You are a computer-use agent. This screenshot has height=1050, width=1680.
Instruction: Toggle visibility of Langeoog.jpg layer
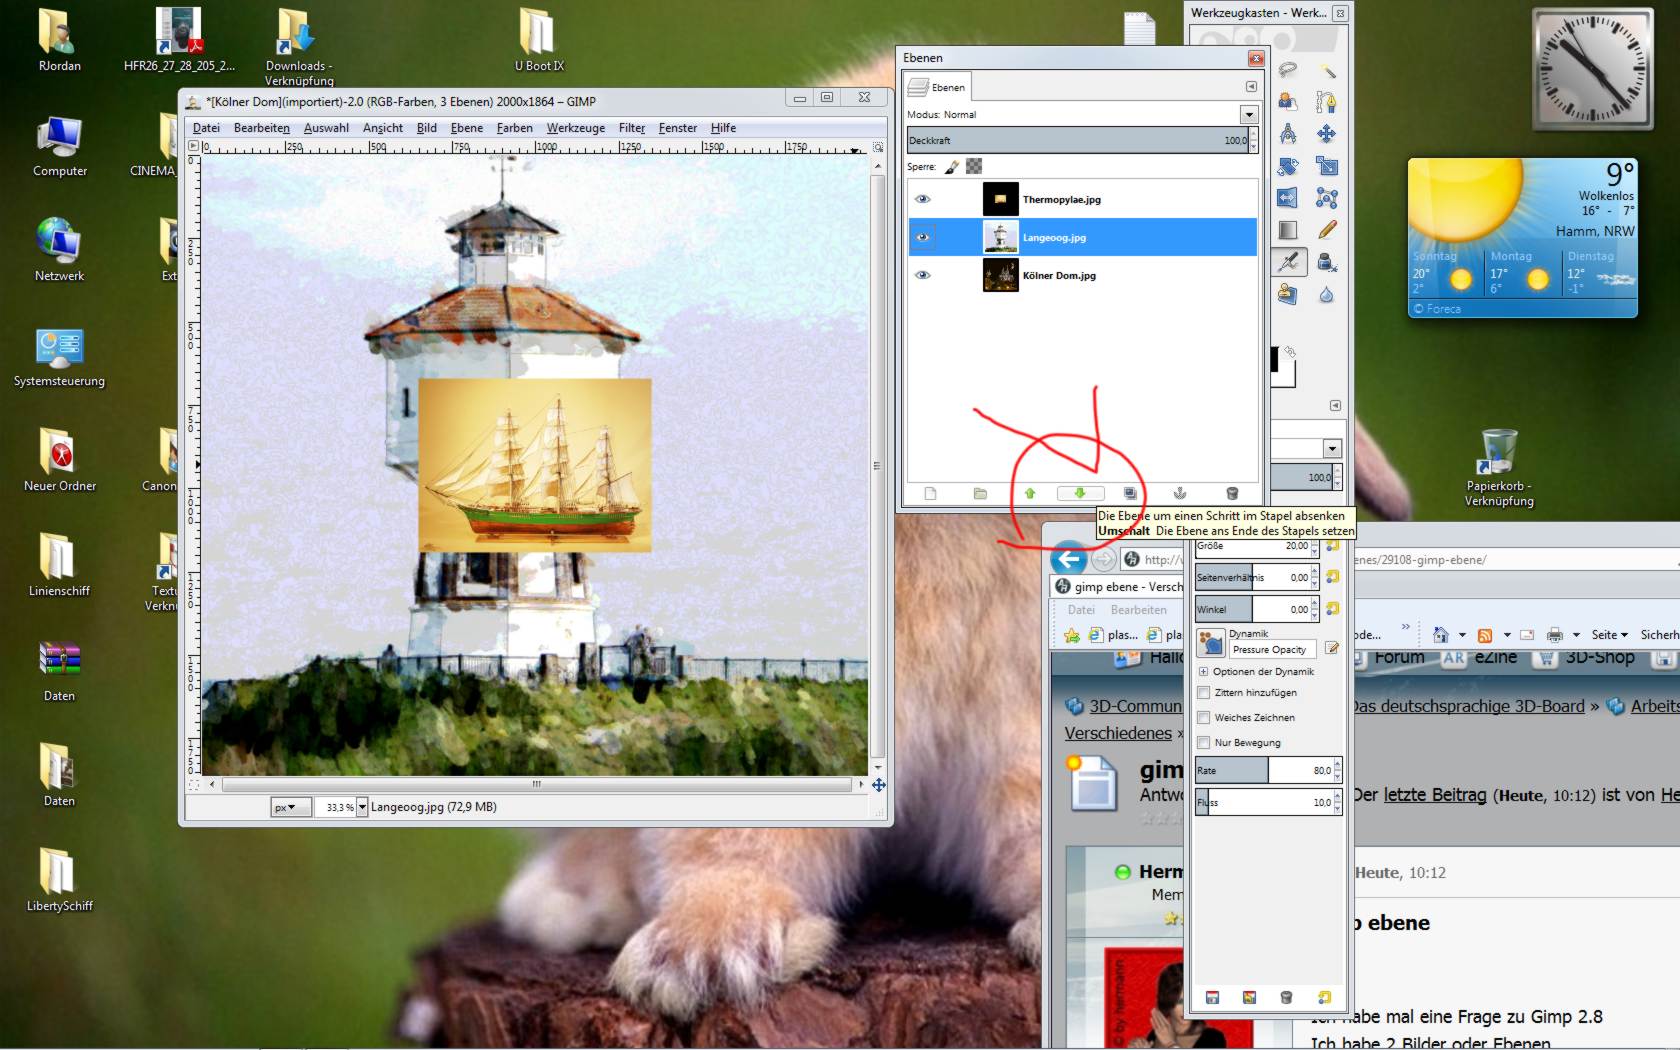[x=922, y=237]
